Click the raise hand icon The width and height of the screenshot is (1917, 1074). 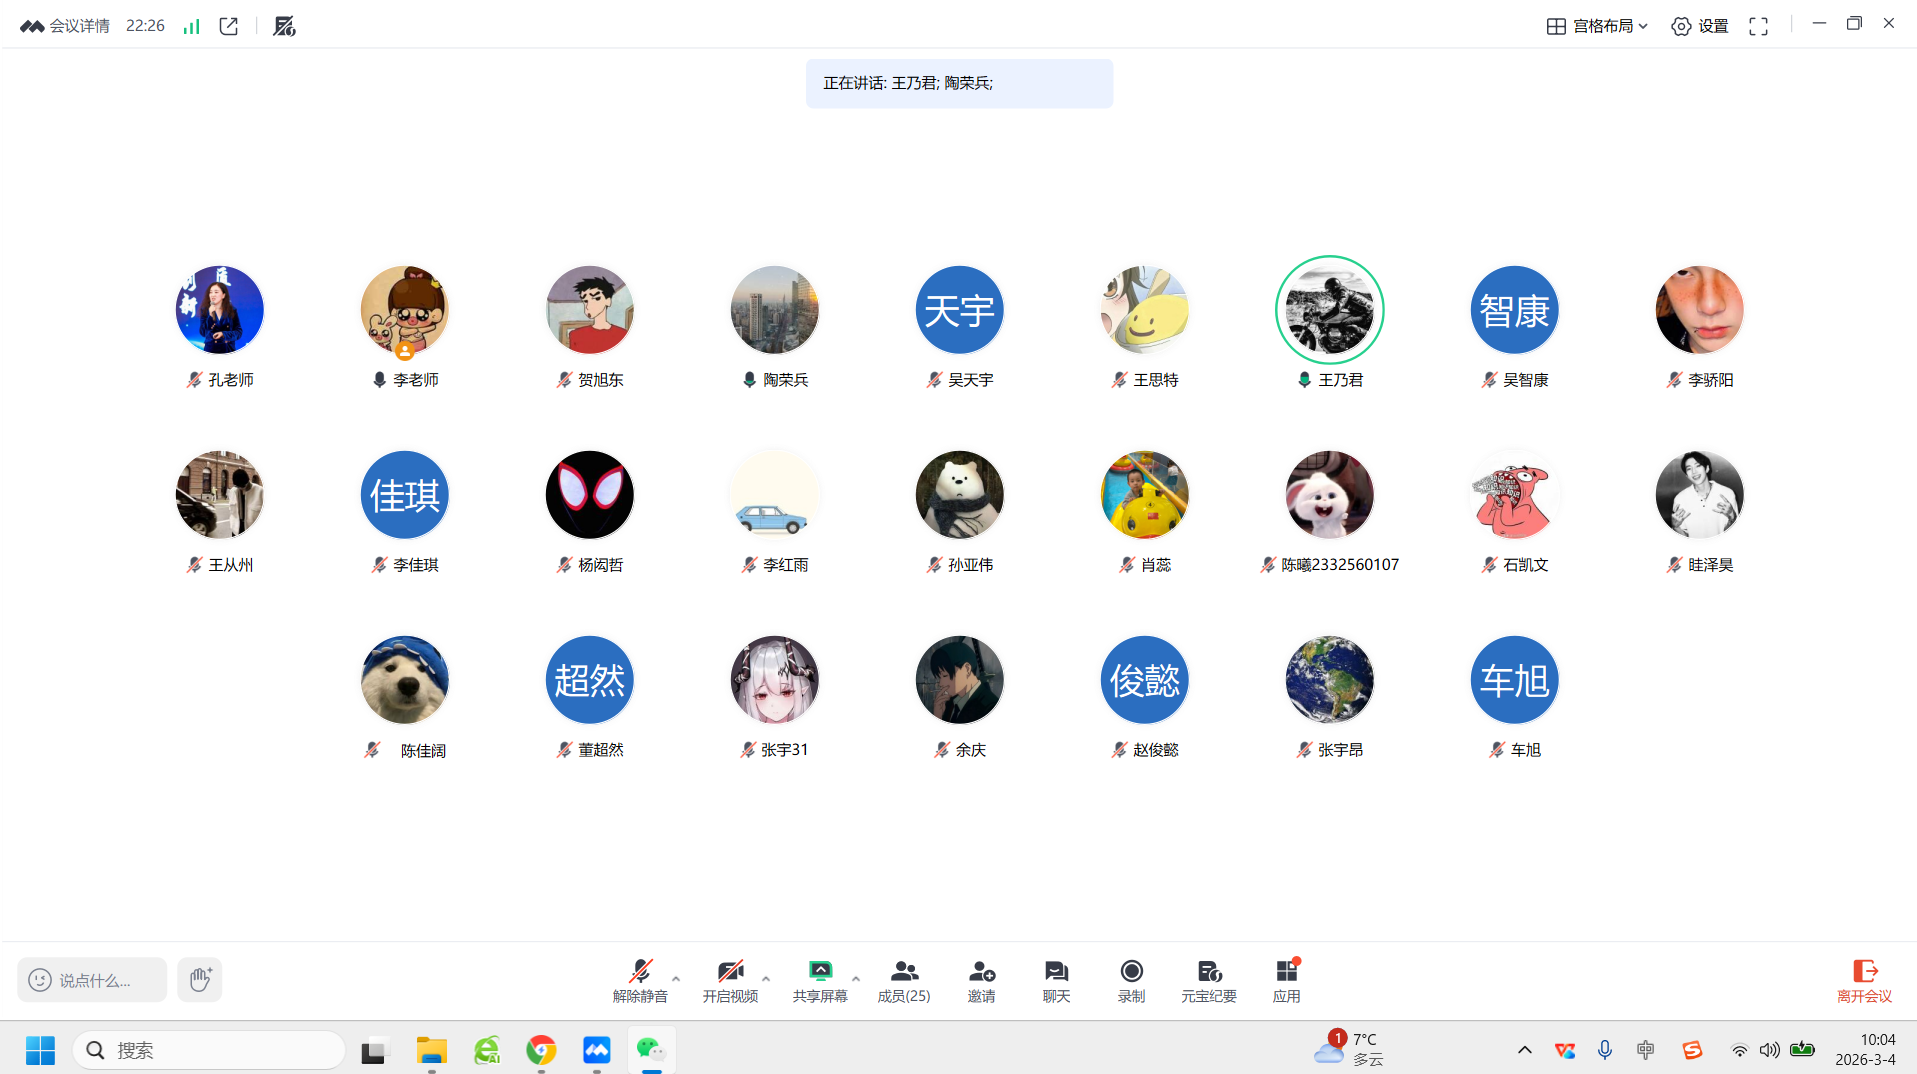coord(200,980)
